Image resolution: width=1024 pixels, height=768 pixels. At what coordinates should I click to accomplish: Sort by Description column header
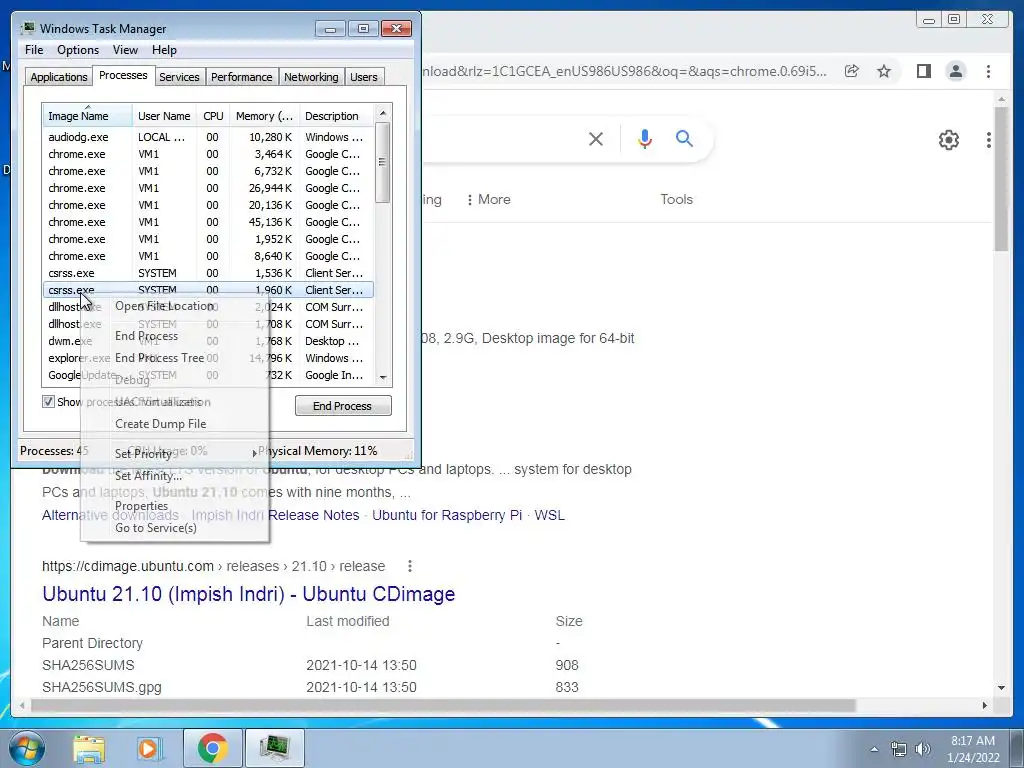point(337,116)
